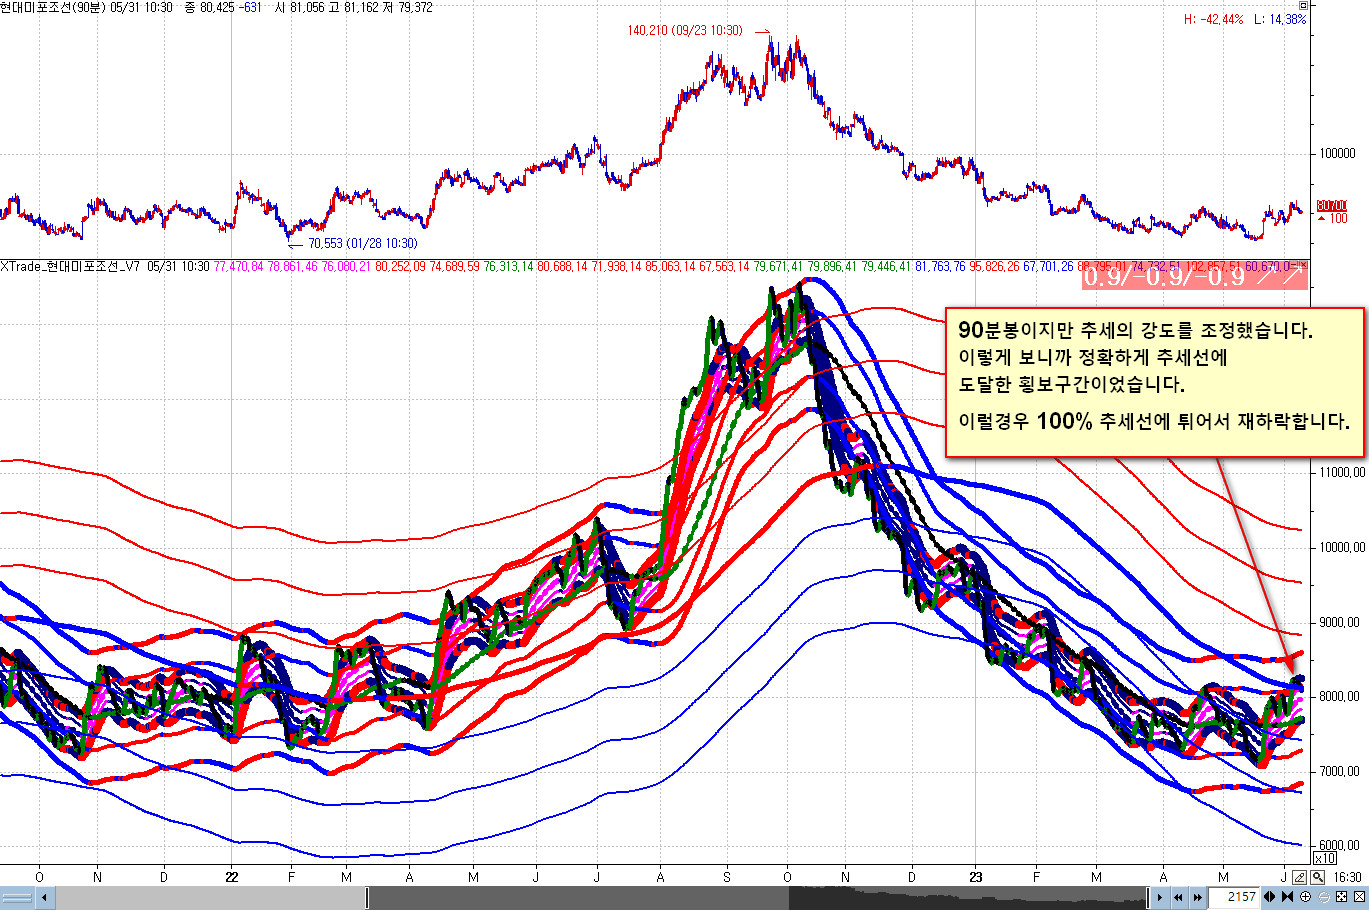Image resolution: width=1369 pixels, height=910 pixels.
Task: Toggle the x10 scale multiplier box
Action: click(x=1324, y=858)
